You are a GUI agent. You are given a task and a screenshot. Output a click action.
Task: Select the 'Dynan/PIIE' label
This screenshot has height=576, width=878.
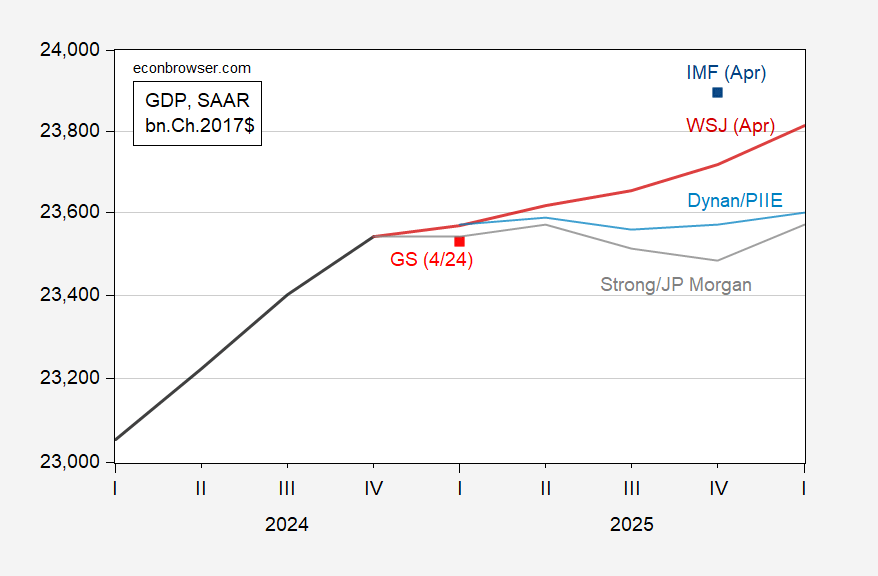click(735, 200)
